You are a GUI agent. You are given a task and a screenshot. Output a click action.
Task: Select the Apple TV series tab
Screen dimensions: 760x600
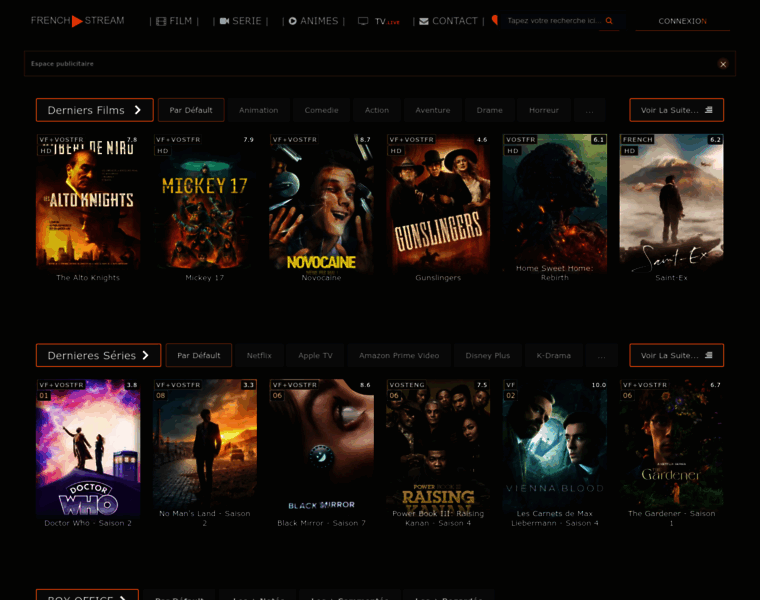tap(316, 356)
